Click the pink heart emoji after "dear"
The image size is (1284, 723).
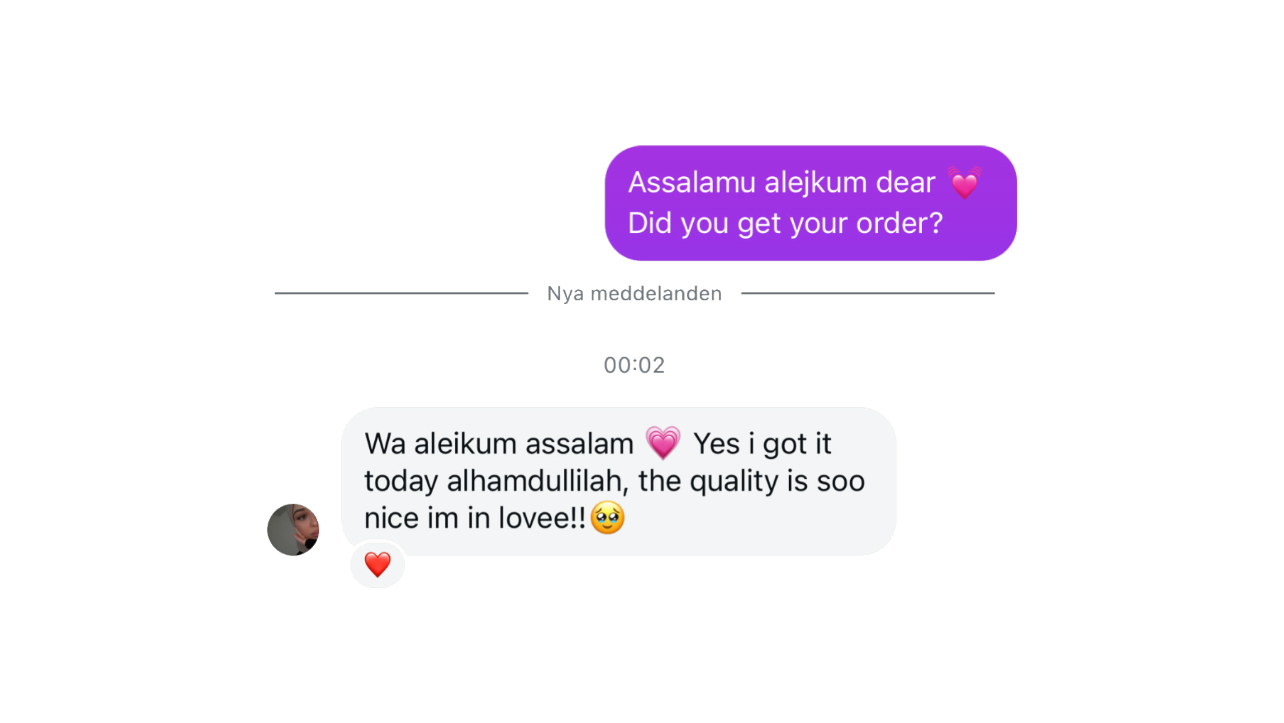click(965, 183)
